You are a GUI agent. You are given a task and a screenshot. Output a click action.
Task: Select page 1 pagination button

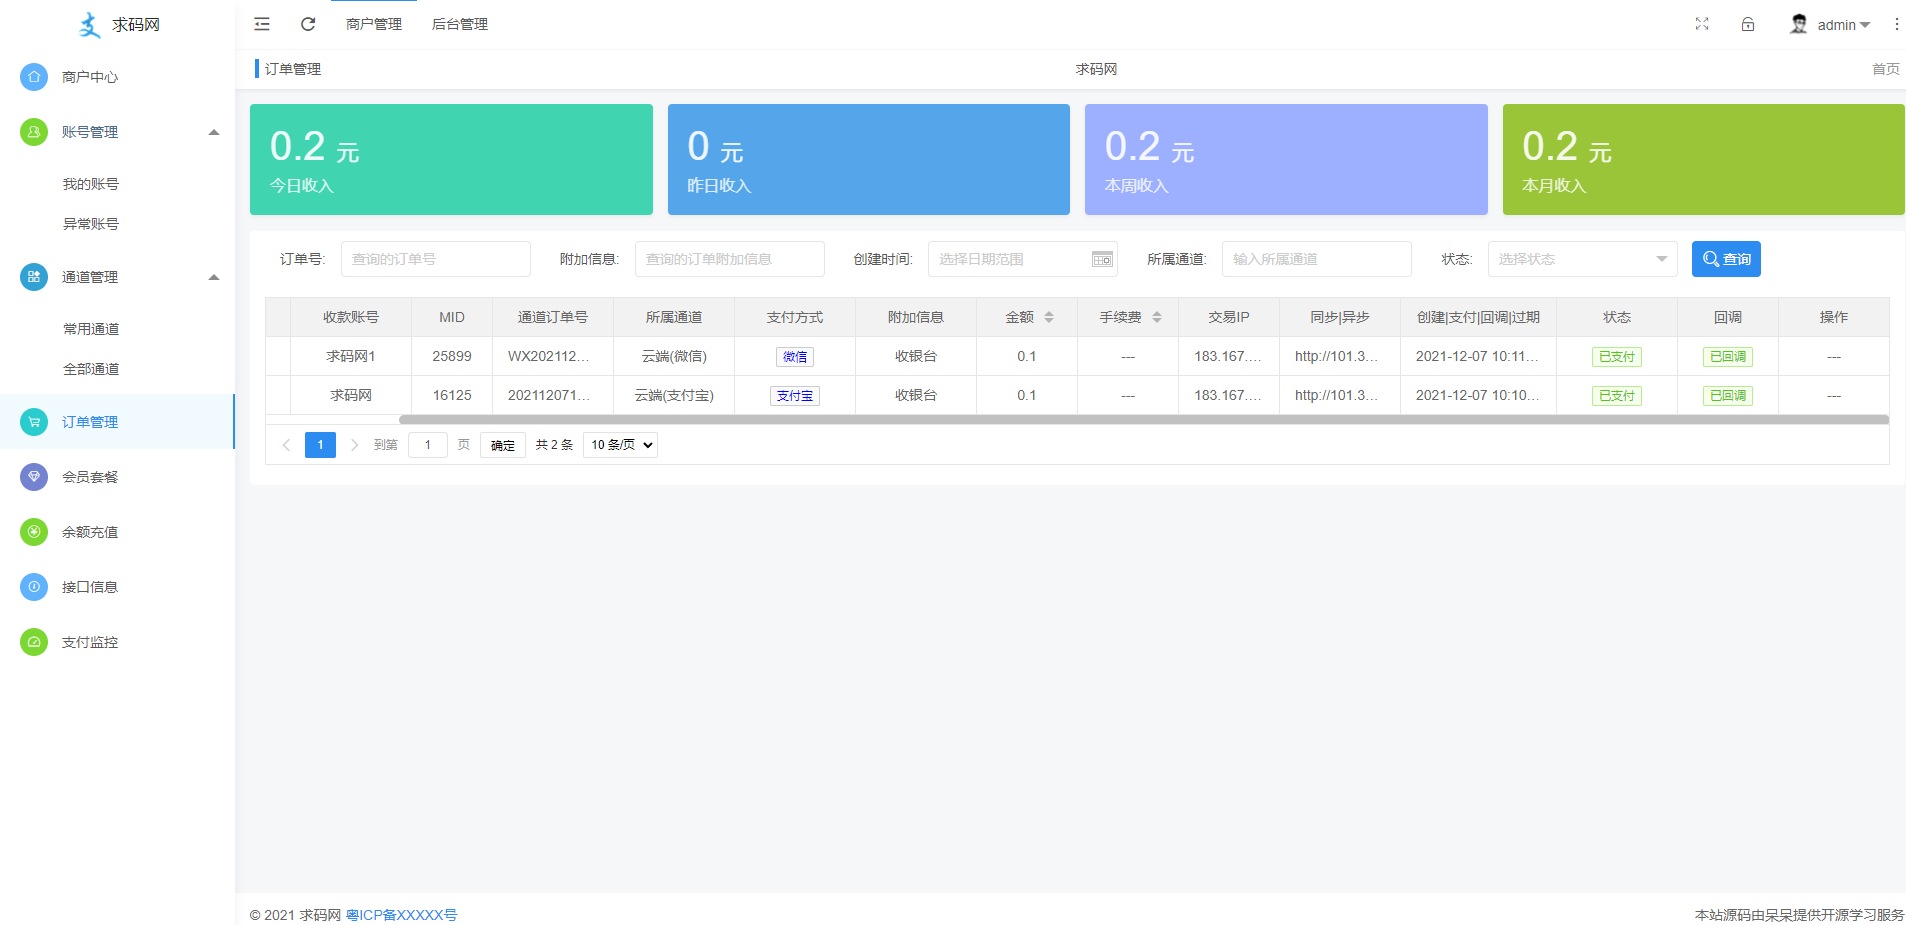[320, 445]
